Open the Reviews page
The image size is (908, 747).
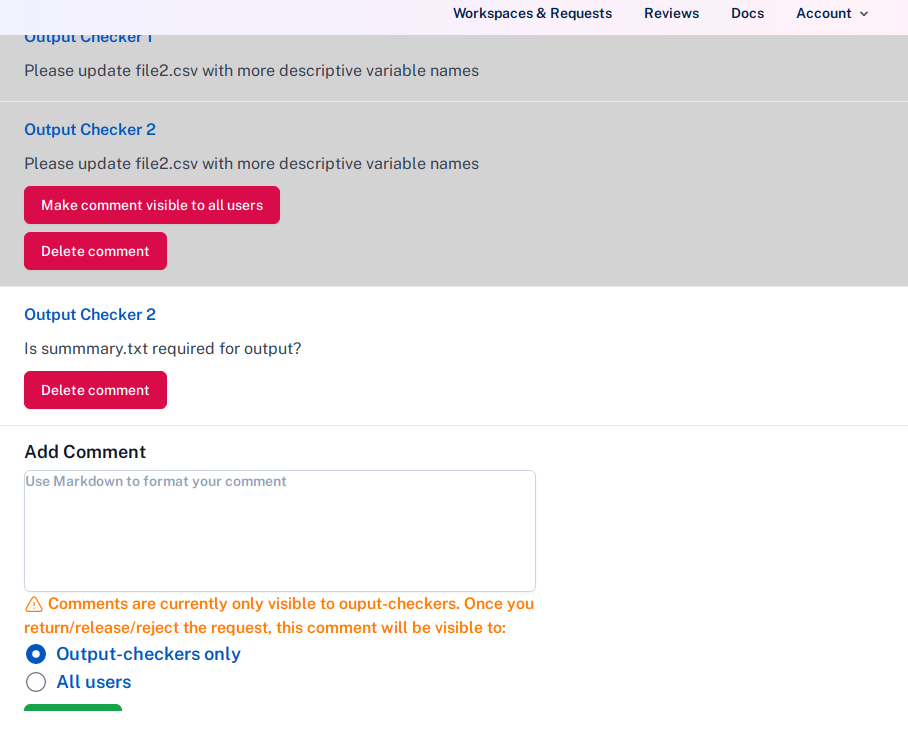671,13
